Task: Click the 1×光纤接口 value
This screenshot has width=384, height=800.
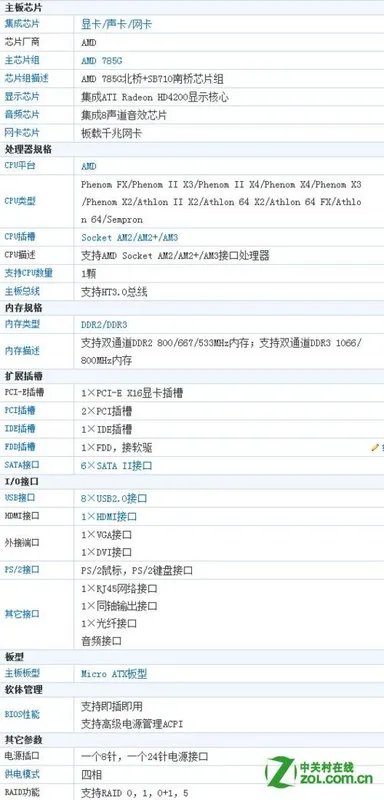Action: [x=109, y=623]
